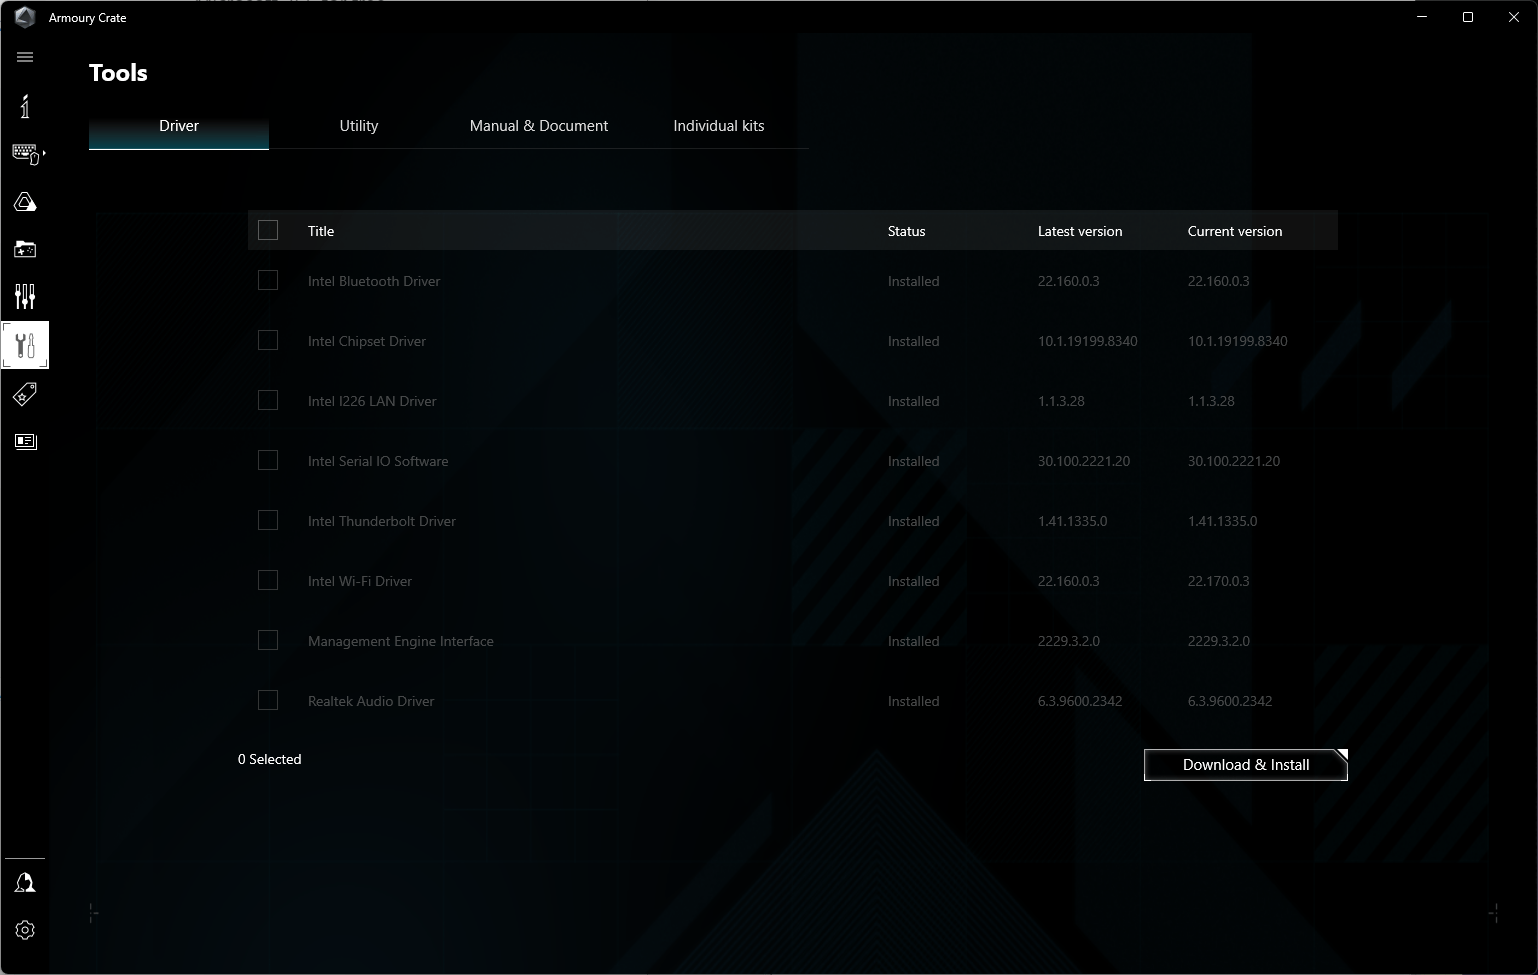Switch to the Driver tab
The height and width of the screenshot is (975, 1538).
click(179, 126)
